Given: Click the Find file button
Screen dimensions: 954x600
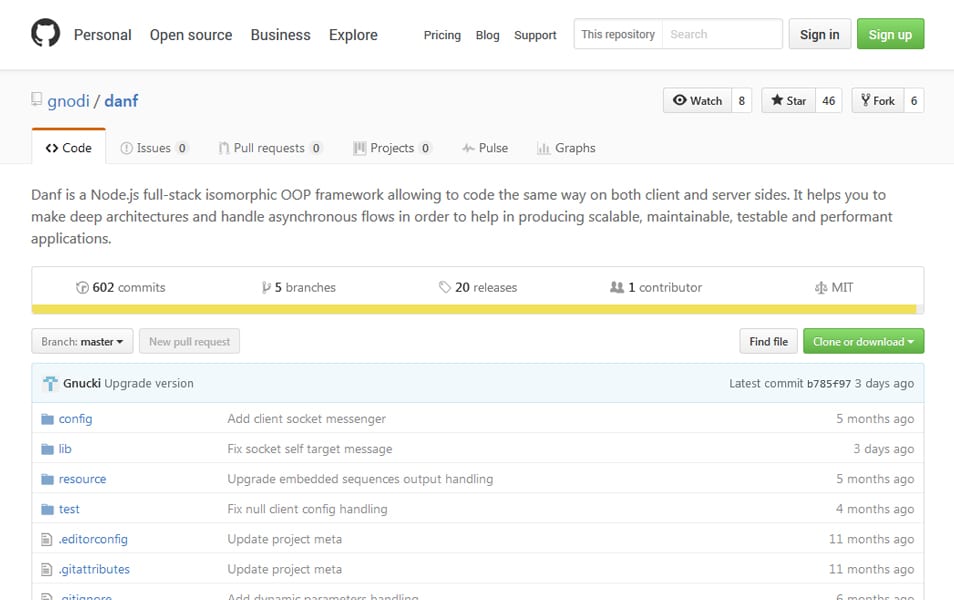Looking at the screenshot, I should [x=768, y=341].
